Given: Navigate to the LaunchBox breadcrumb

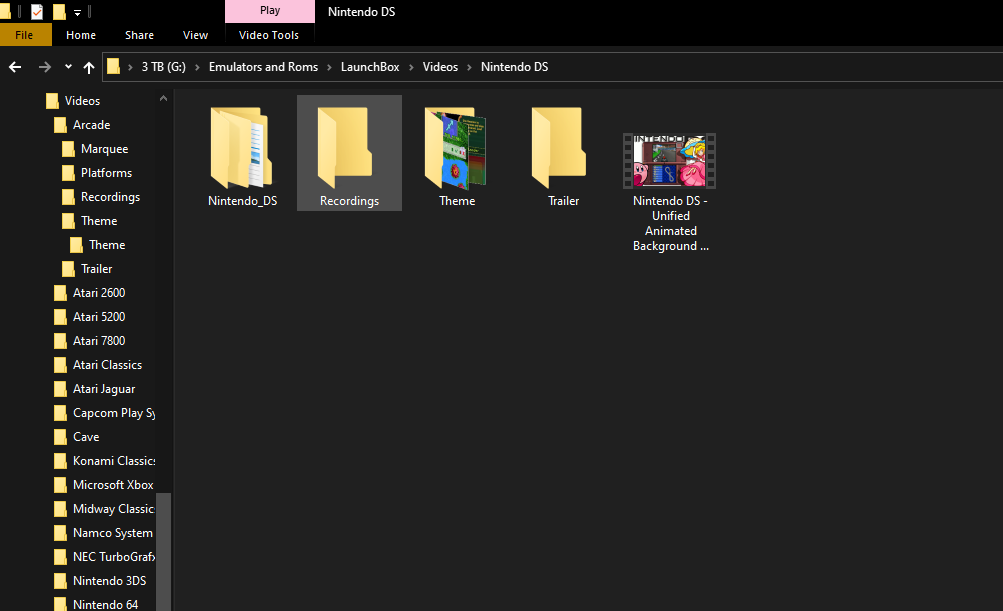Looking at the screenshot, I should [370, 67].
